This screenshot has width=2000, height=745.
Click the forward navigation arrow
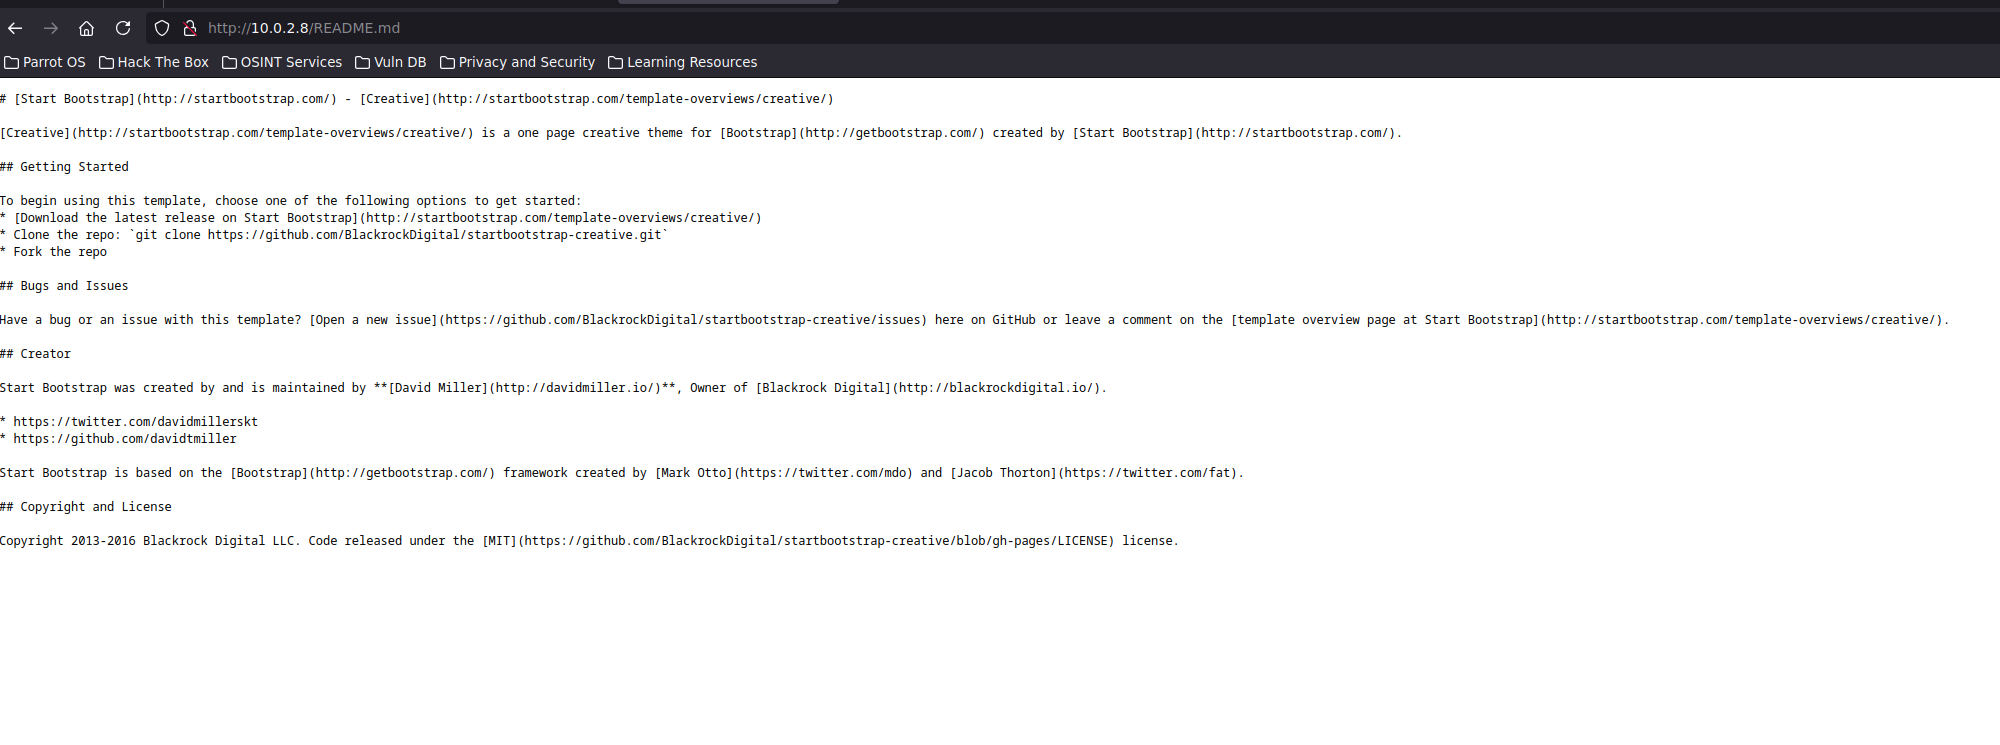click(51, 28)
